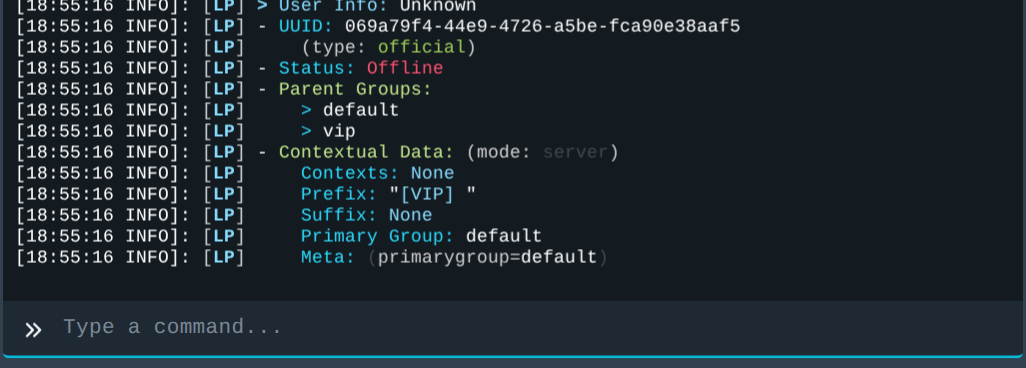Click the 'Contexts: None' line
The image size is (1026, 368).
tap(378, 174)
